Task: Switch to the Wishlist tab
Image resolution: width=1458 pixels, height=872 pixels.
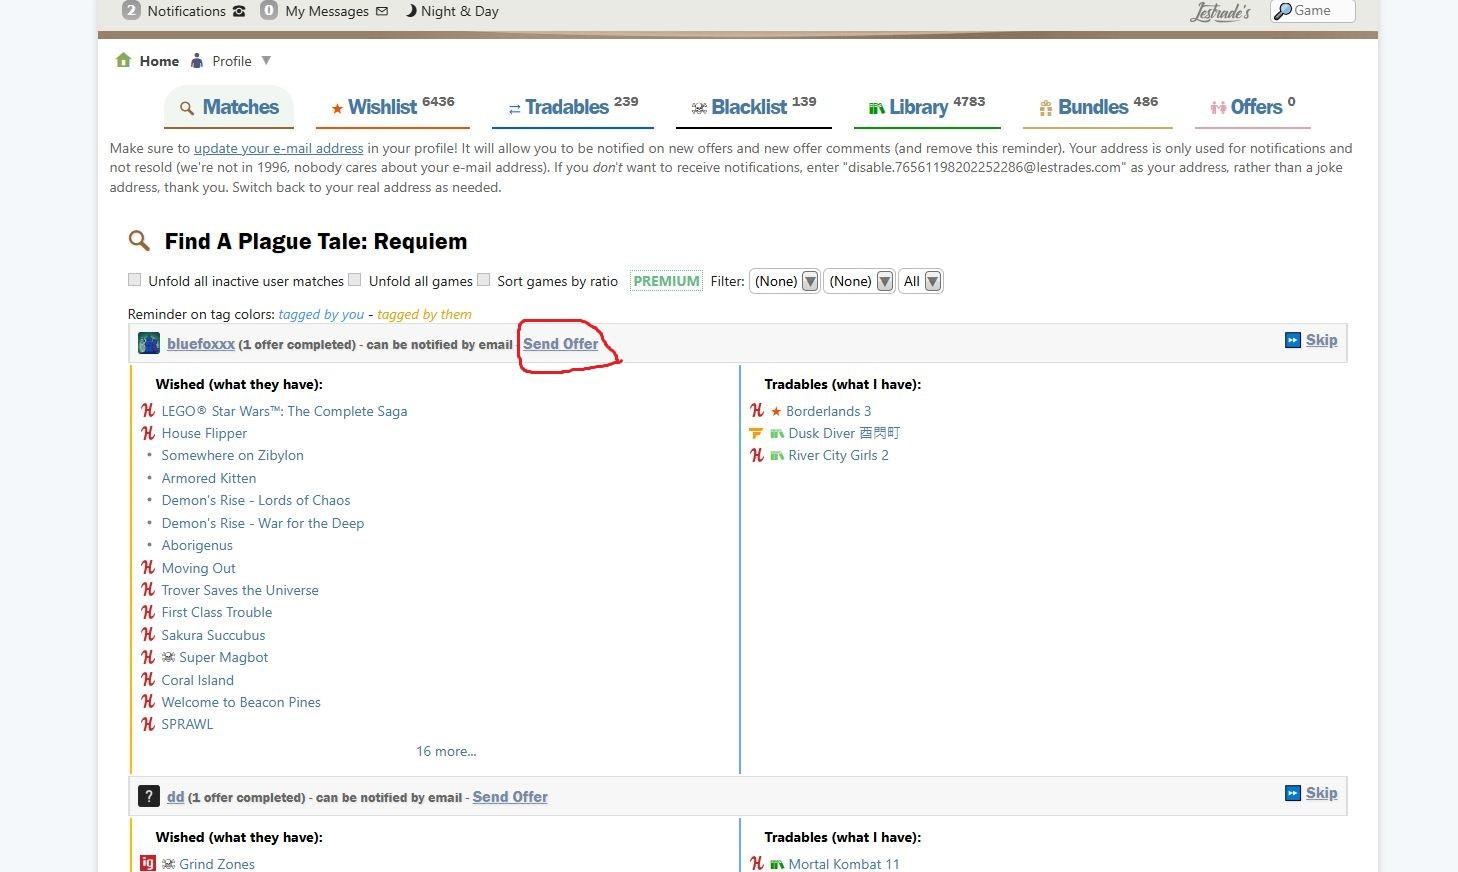Action: pyautogui.click(x=392, y=107)
